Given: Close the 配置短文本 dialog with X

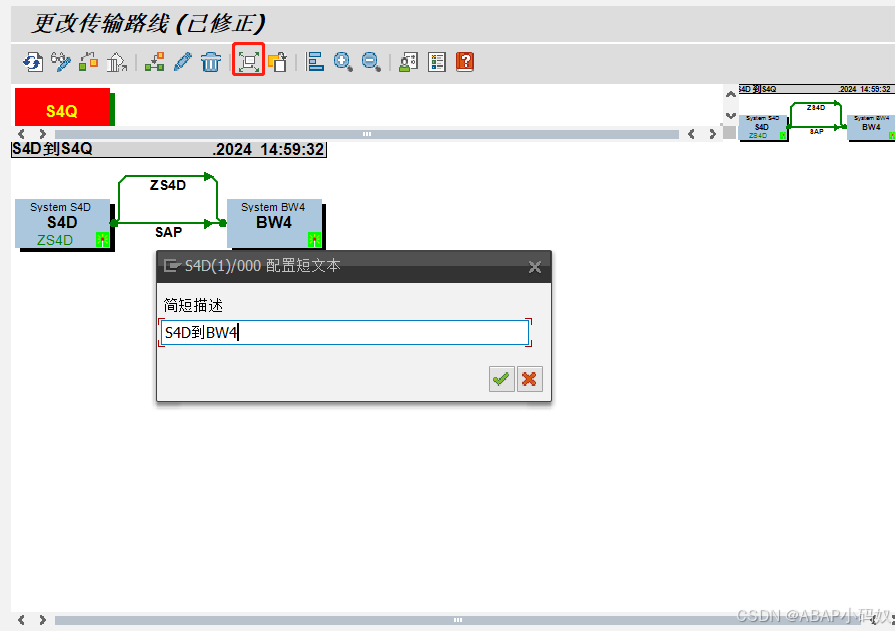Looking at the screenshot, I should 535,267.
